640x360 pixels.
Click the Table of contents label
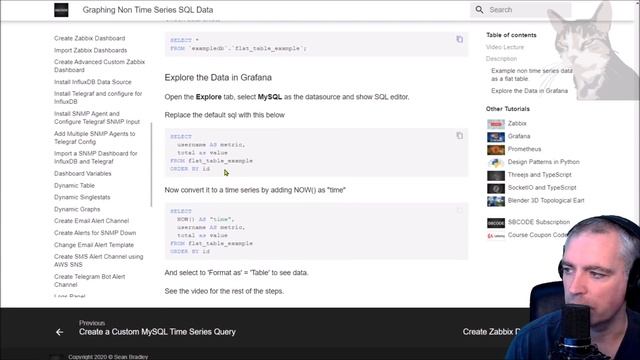(x=511, y=35)
